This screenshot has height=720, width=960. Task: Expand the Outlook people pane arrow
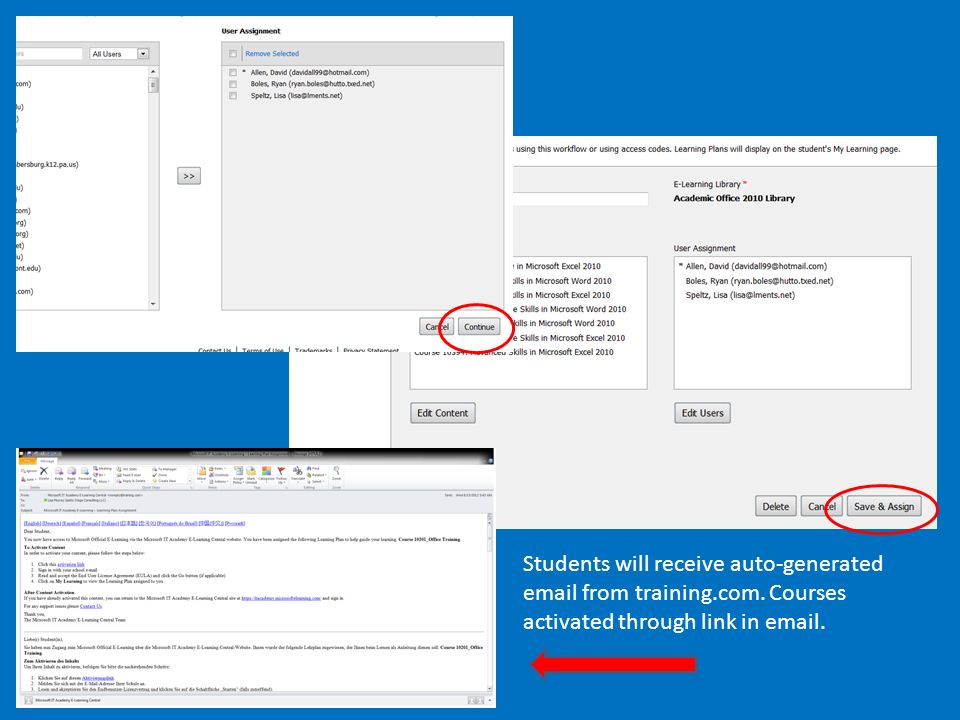pos(489,700)
